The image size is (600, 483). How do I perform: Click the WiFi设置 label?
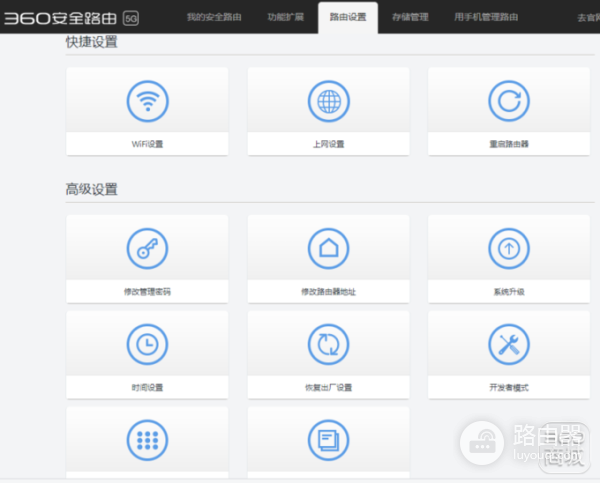click(147, 144)
